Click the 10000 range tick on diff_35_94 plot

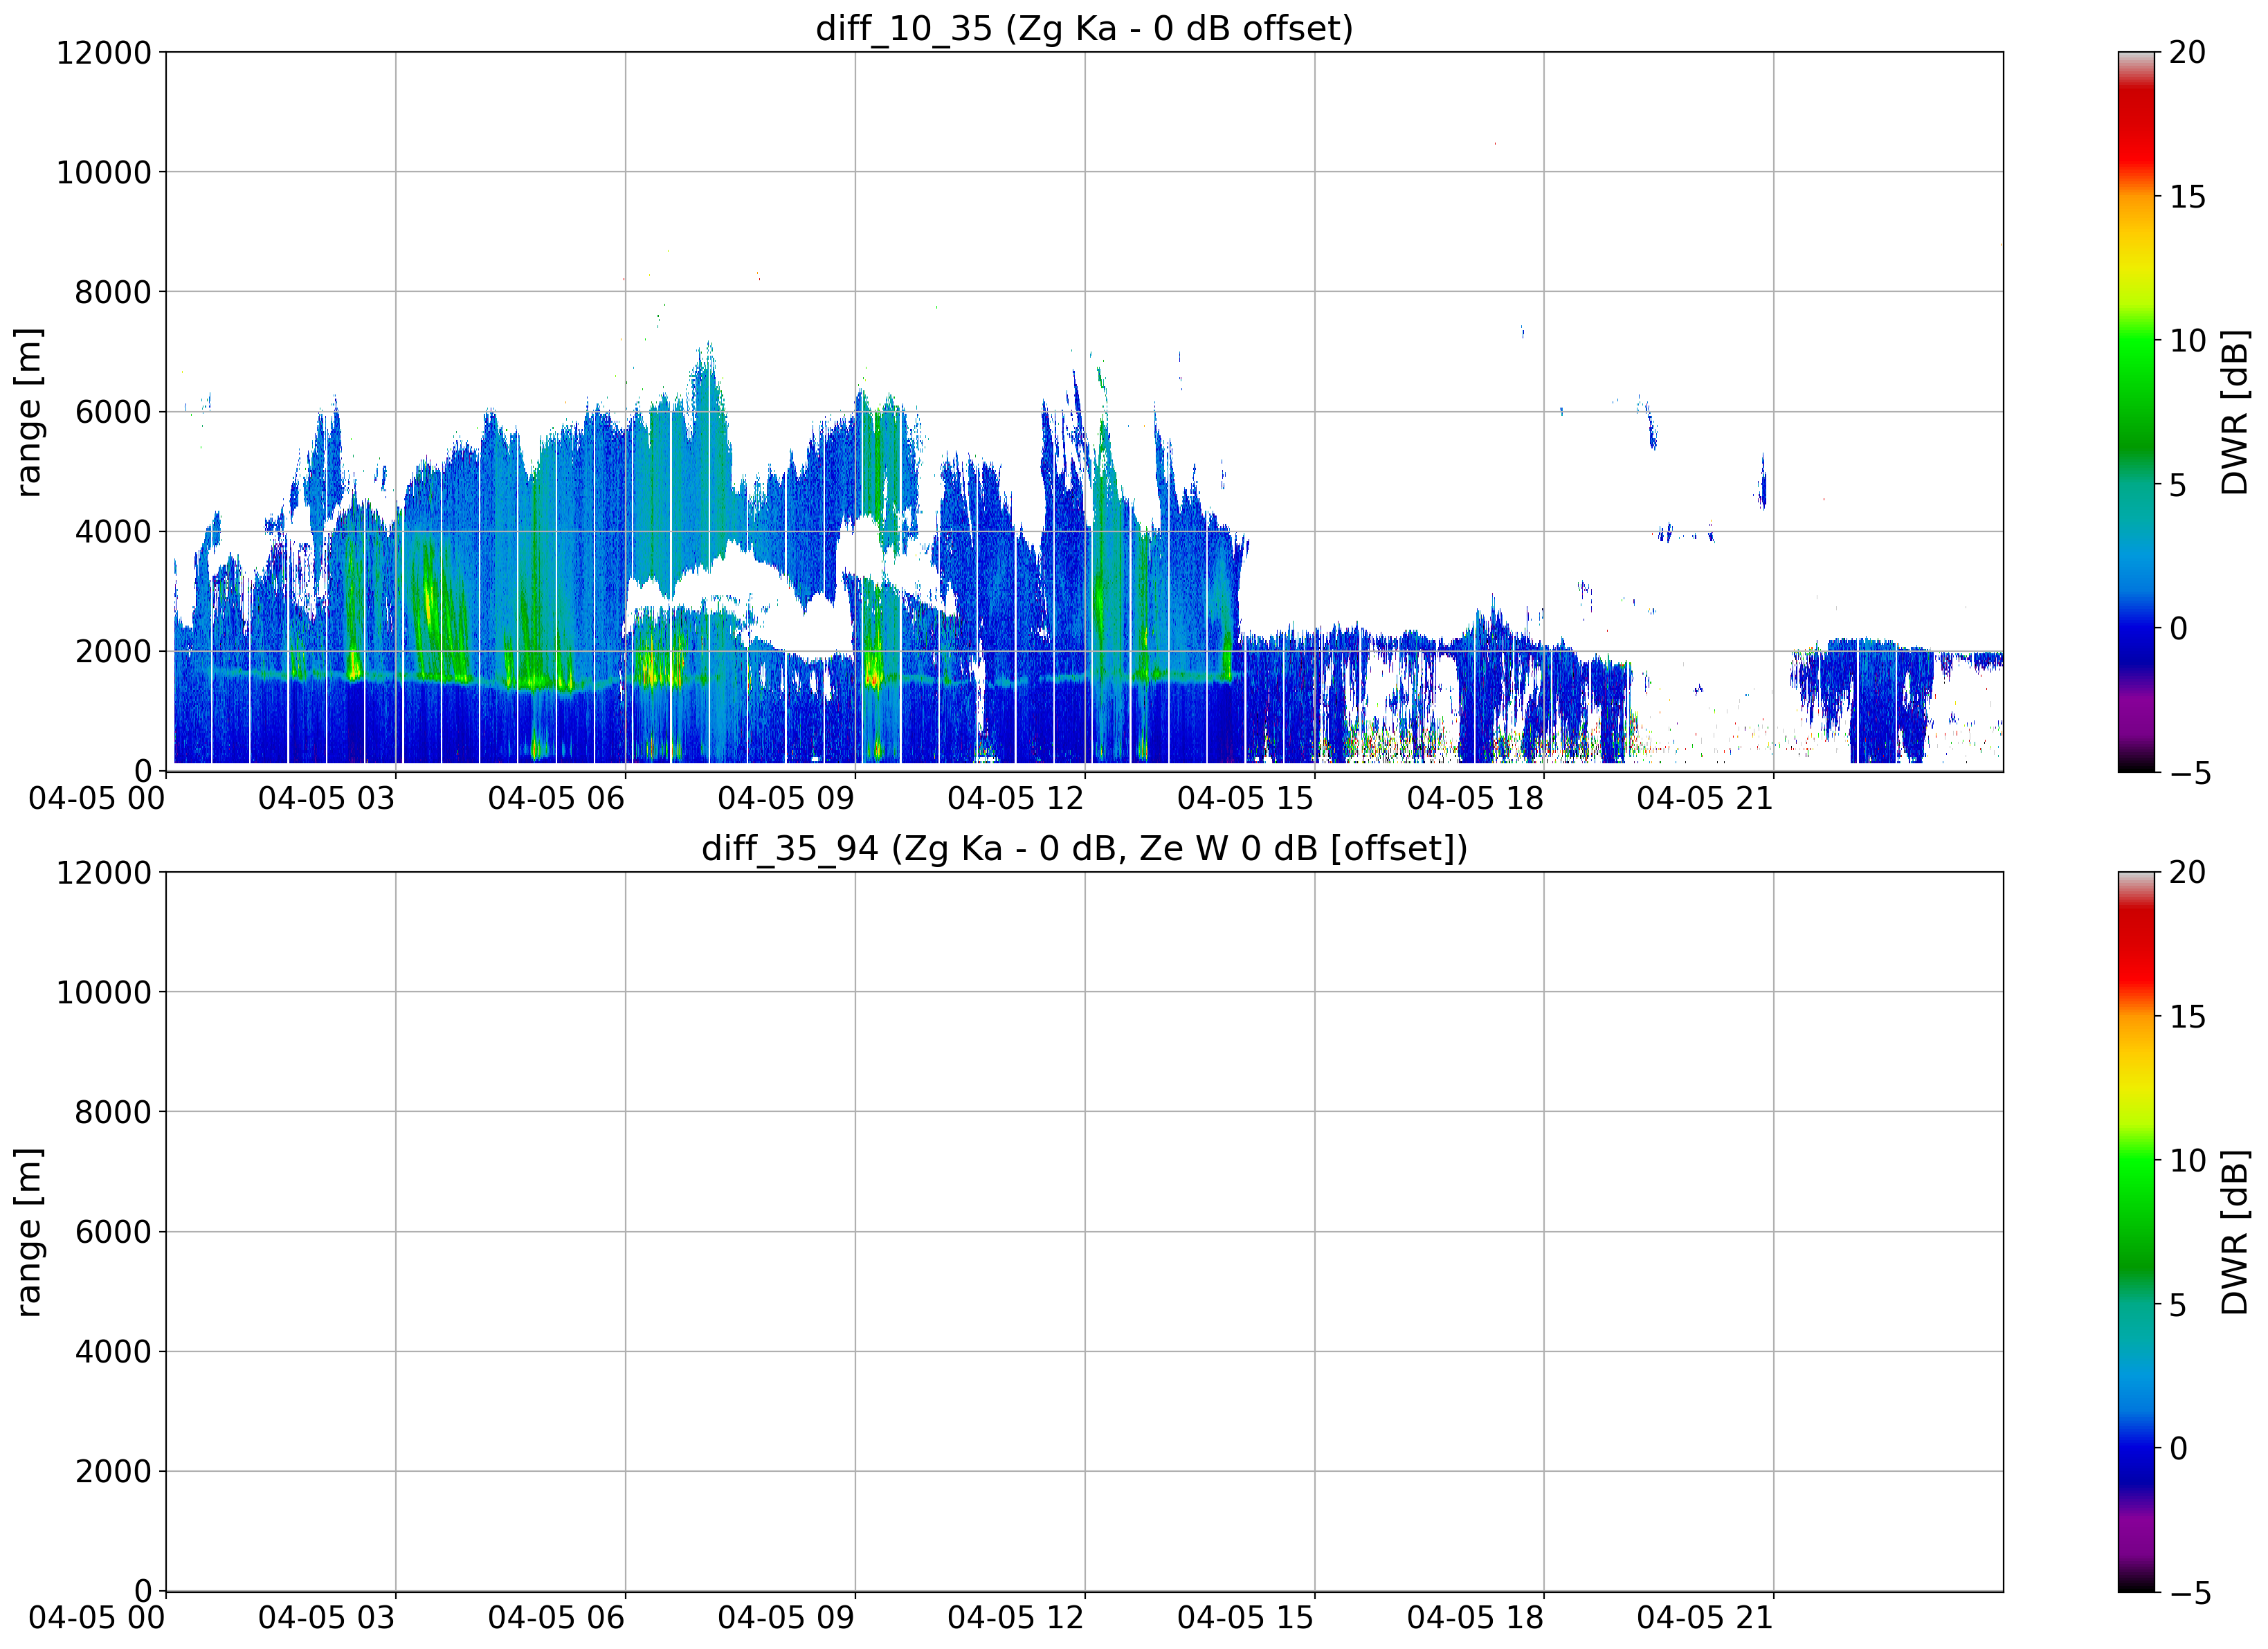click(x=104, y=992)
